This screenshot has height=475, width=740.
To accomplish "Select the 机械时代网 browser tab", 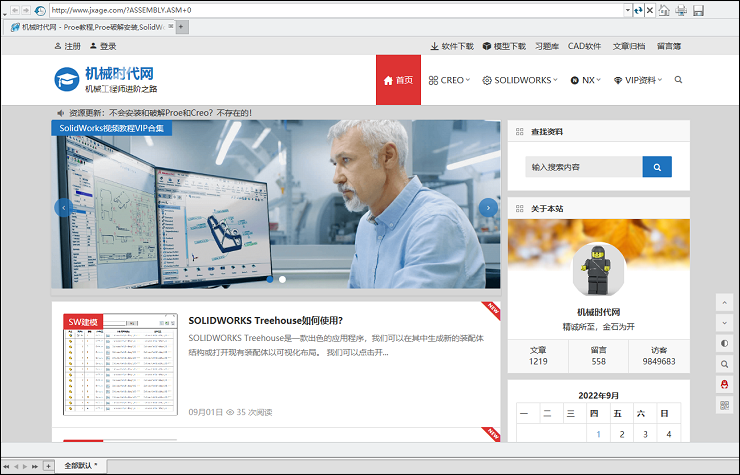I will (89, 27).
